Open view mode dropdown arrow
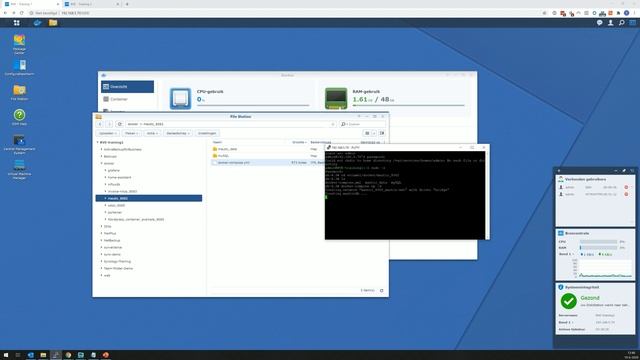Screen dimensions: 640x360 [373, 133]
